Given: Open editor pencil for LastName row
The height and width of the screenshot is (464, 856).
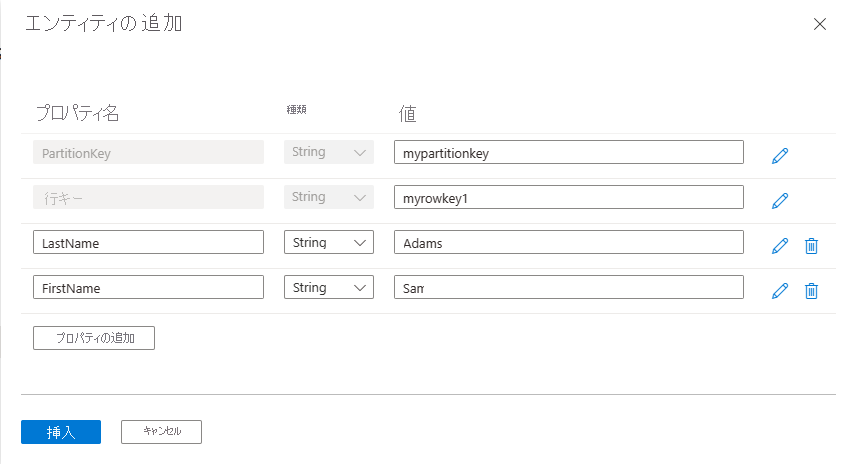Looking at the screenshot, I should [x=780, y=246].
